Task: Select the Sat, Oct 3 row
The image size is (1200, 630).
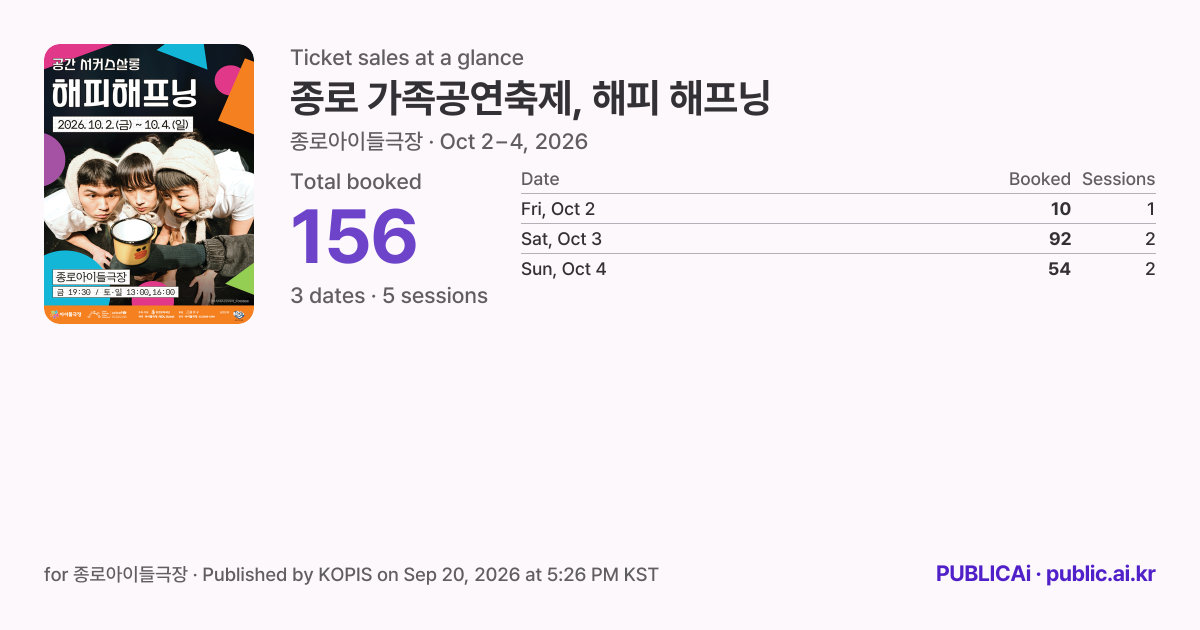Action: click(x=838, y=239)
